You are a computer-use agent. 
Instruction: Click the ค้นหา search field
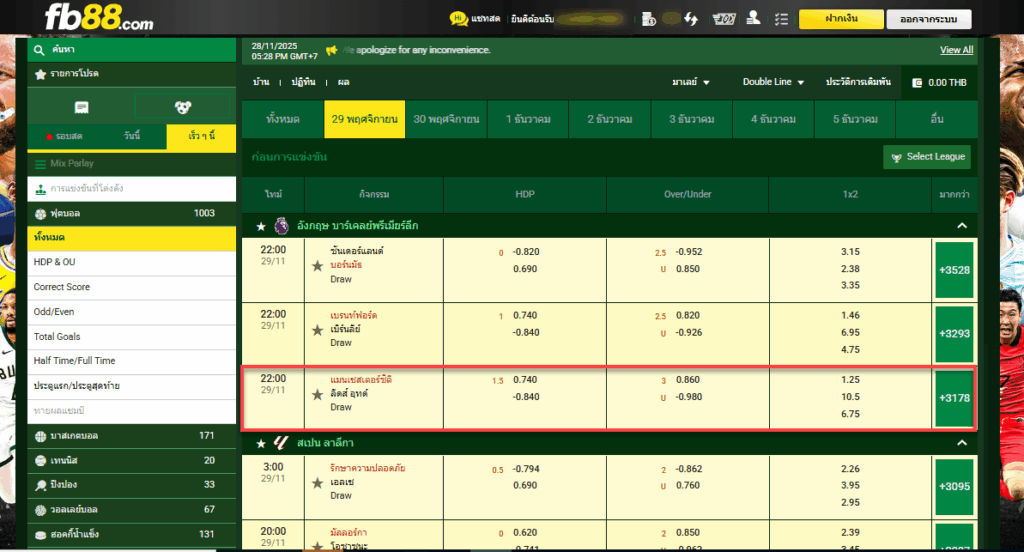131,50
